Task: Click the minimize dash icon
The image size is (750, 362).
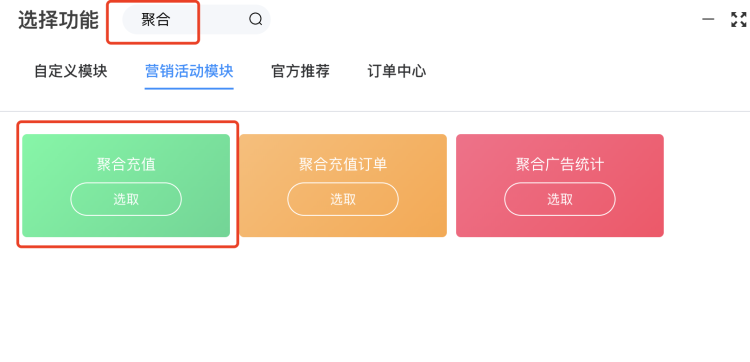Action: (708, 20)
